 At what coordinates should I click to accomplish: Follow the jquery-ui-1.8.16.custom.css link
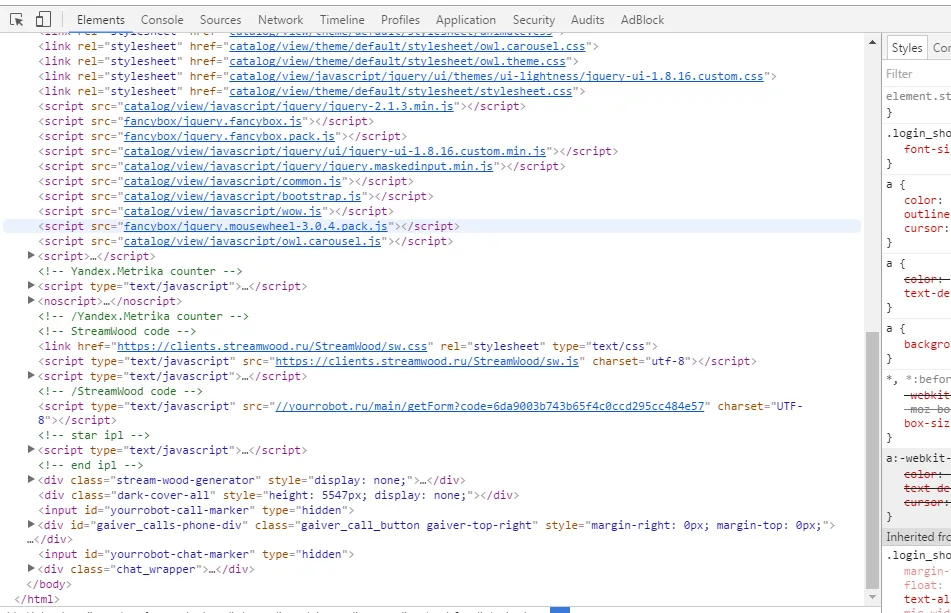[496, 76]
